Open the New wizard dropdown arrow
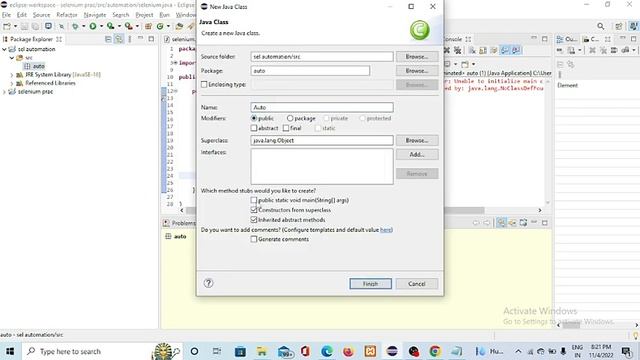Viewport: 640px width, 360px height. tap(15, 26)
